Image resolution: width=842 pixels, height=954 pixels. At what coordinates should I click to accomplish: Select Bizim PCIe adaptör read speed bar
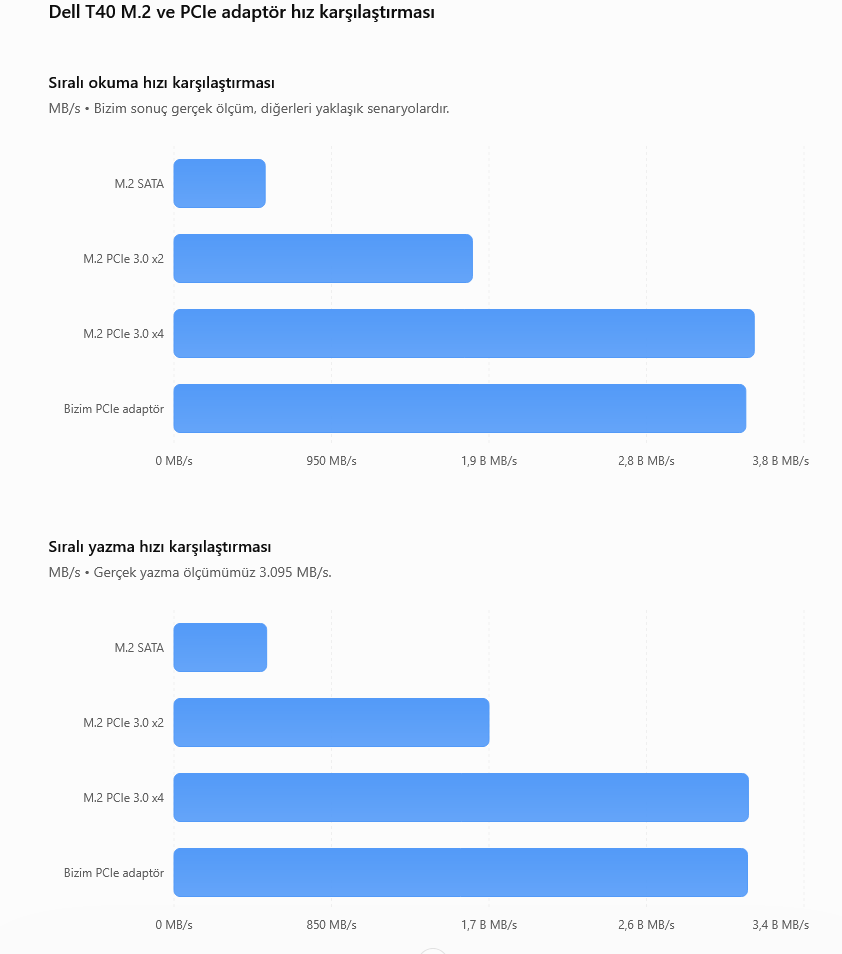point(460,408)
